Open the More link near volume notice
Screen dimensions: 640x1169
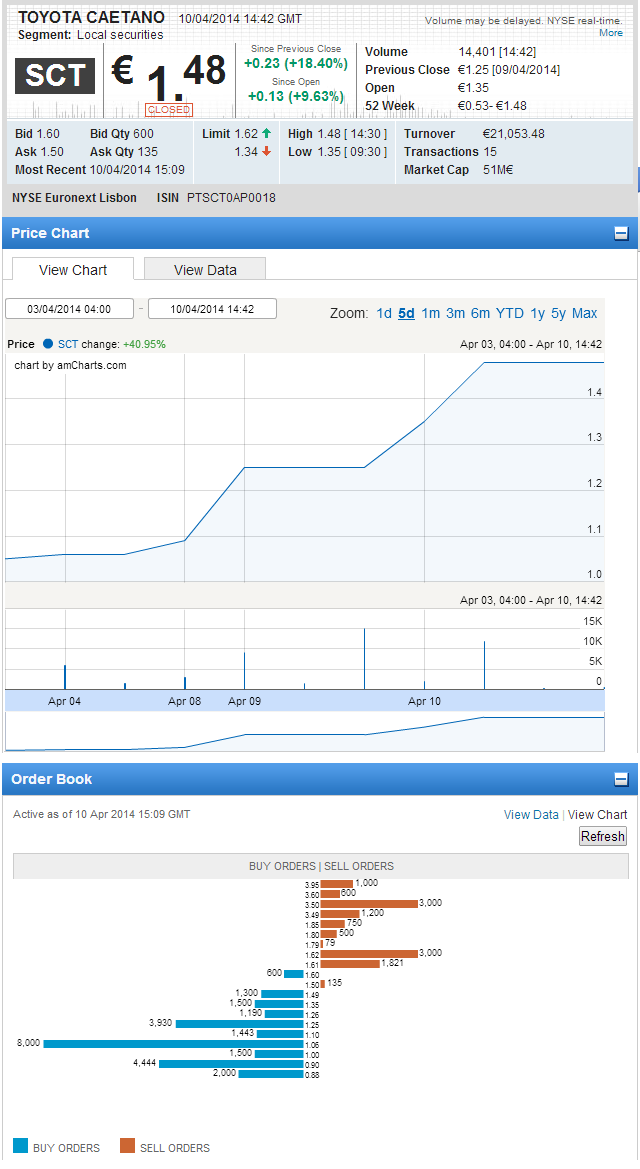tap(611, 33)
